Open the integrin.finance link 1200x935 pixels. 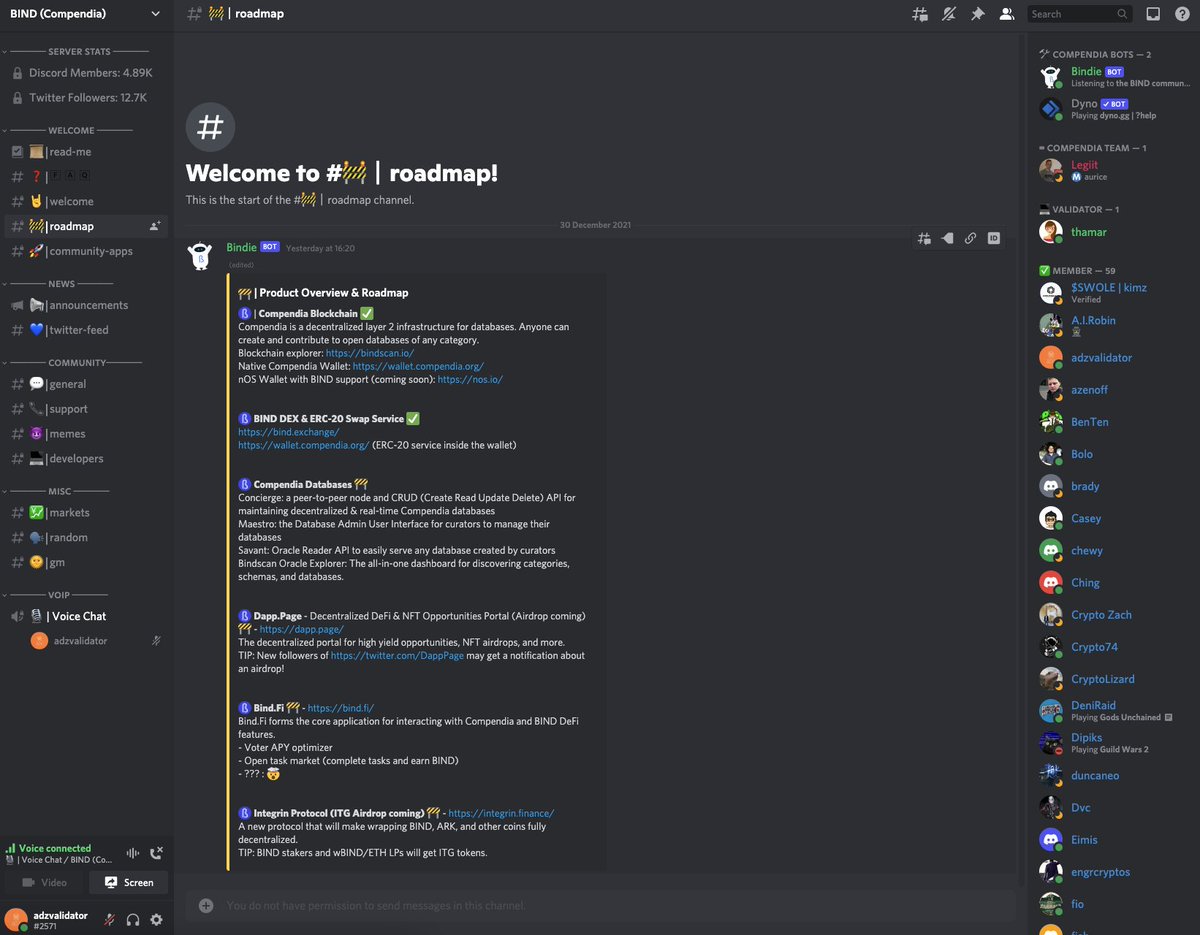click(x=501, y=814)
